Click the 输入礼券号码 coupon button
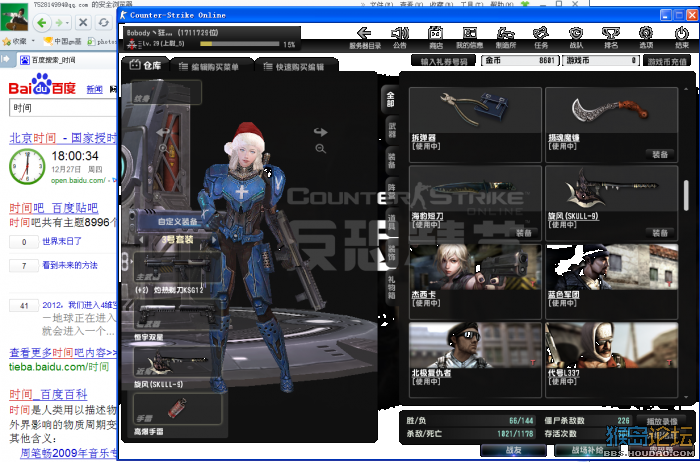This screenshot has width=700, height=462. coord(444,61)
